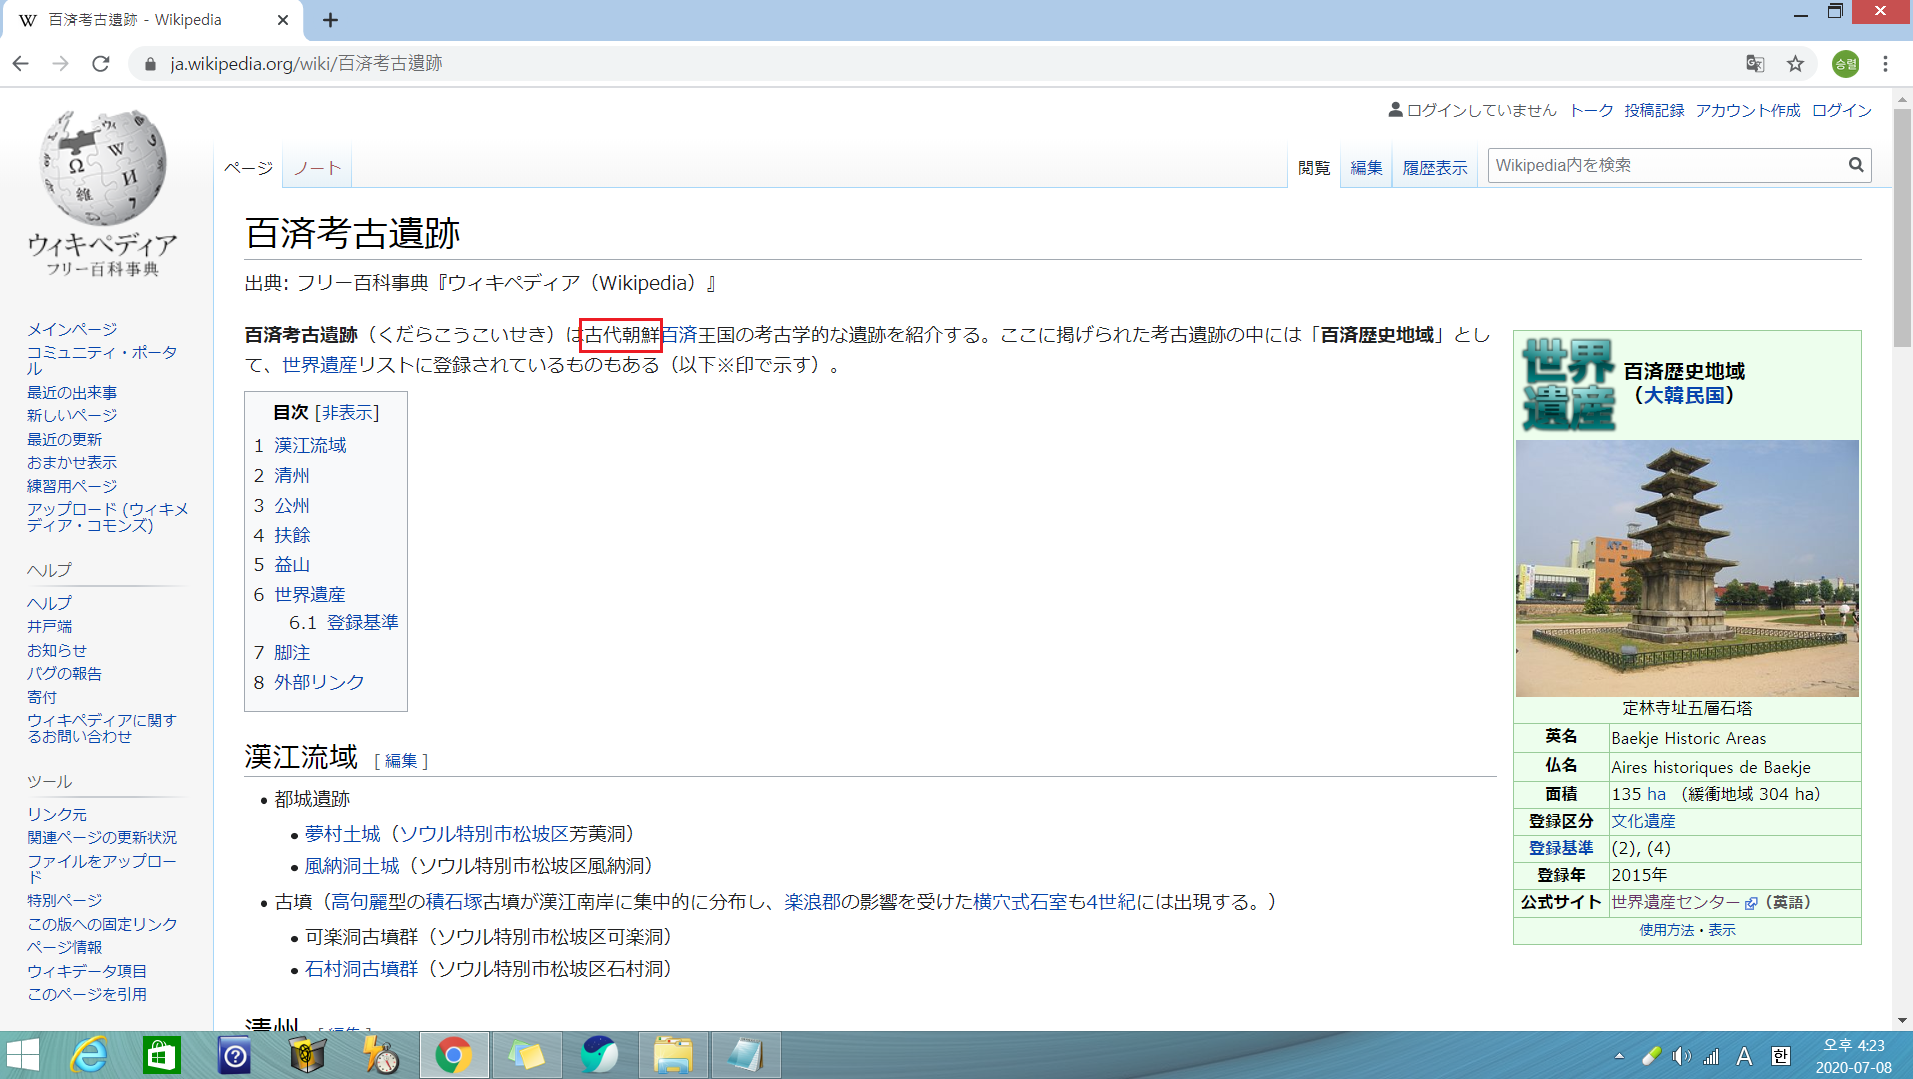Open the 定林寺址五層石塔 pagoda photo
The height and width of the screenshot is (1079, 1913).
[x=1687, y=568]
